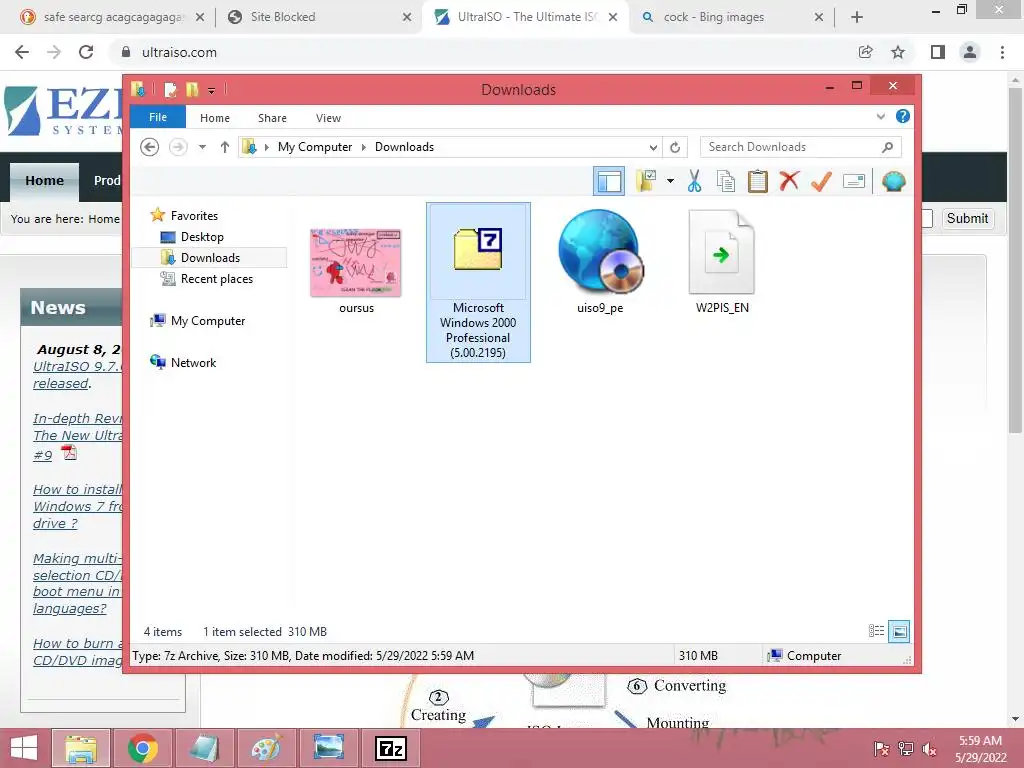Screen dimensions: 1024x768
Task: Open recent locations dropdown arrow
Action: (202, 147)
